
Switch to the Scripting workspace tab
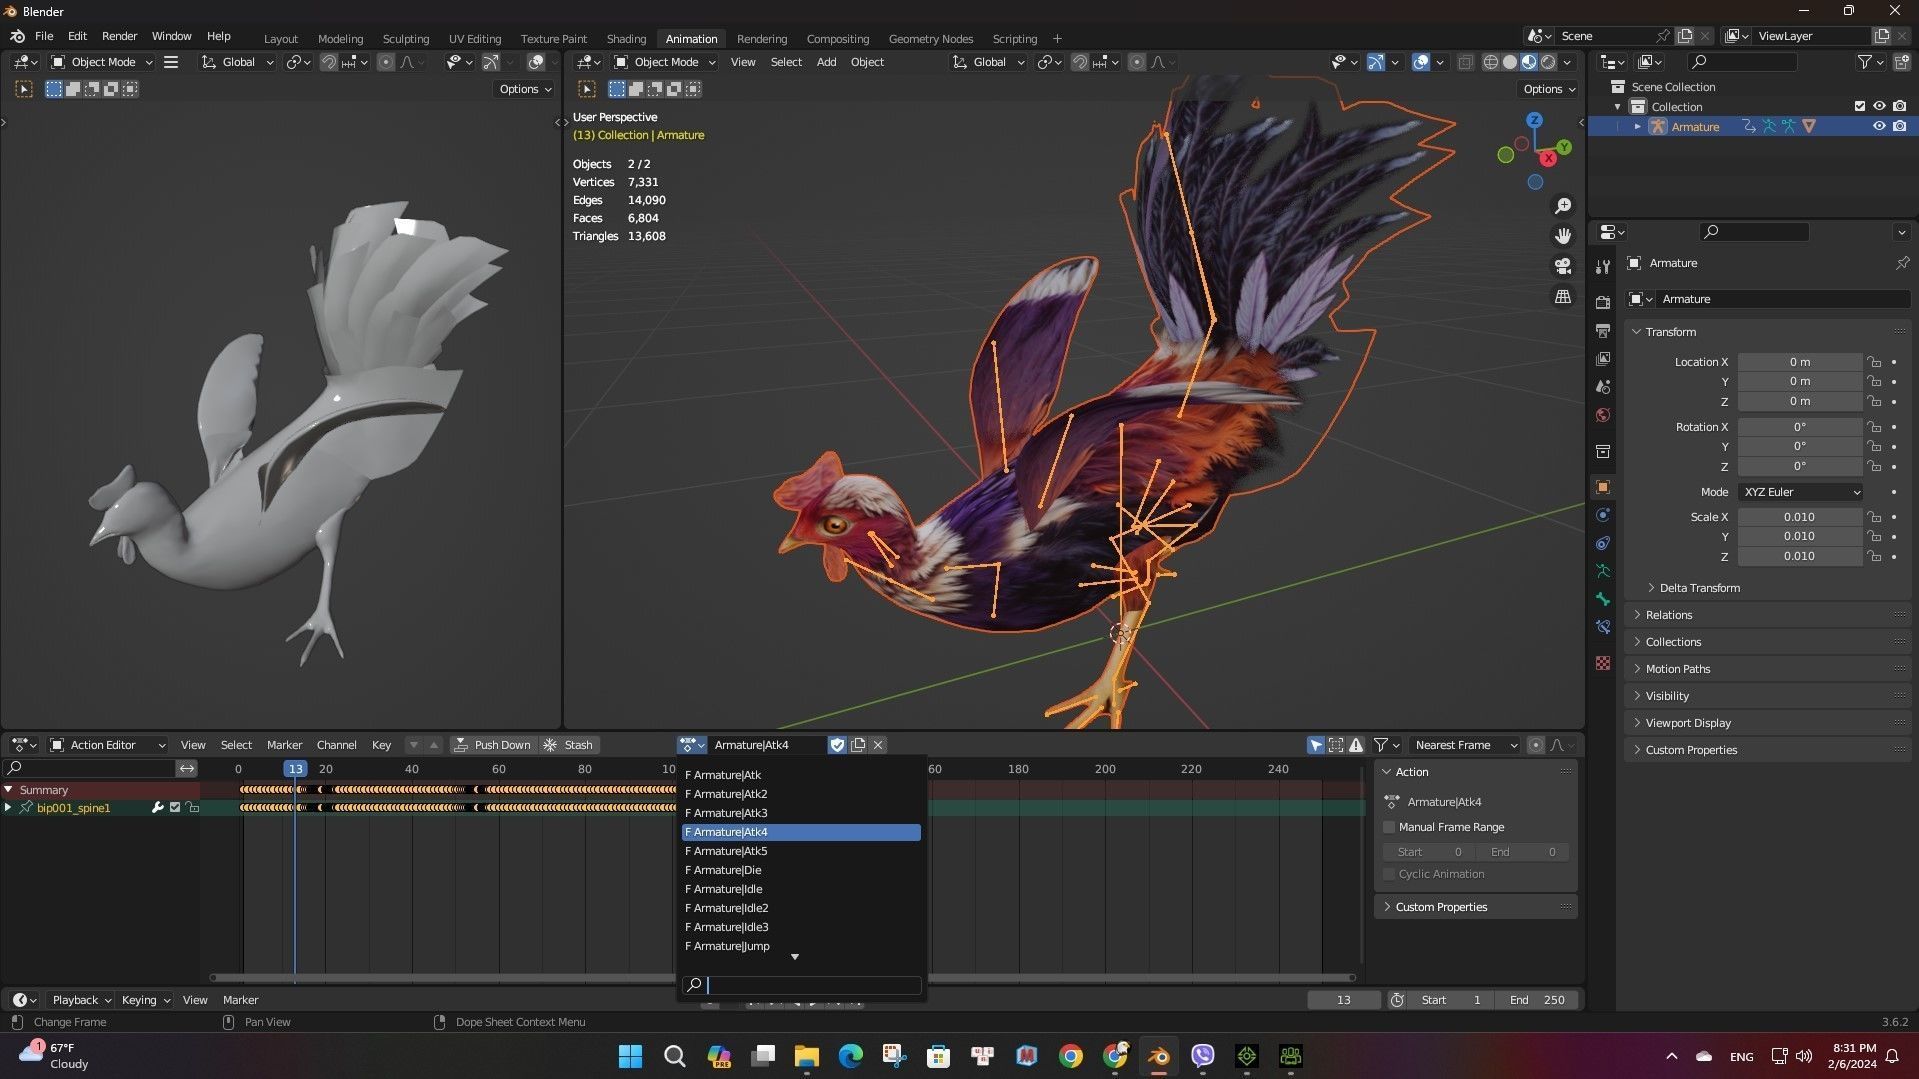[1014, 39]
